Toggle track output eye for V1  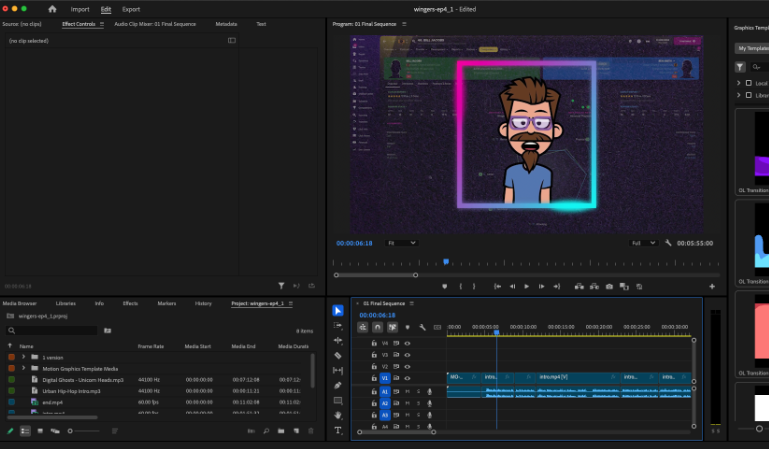coord(408,379)
